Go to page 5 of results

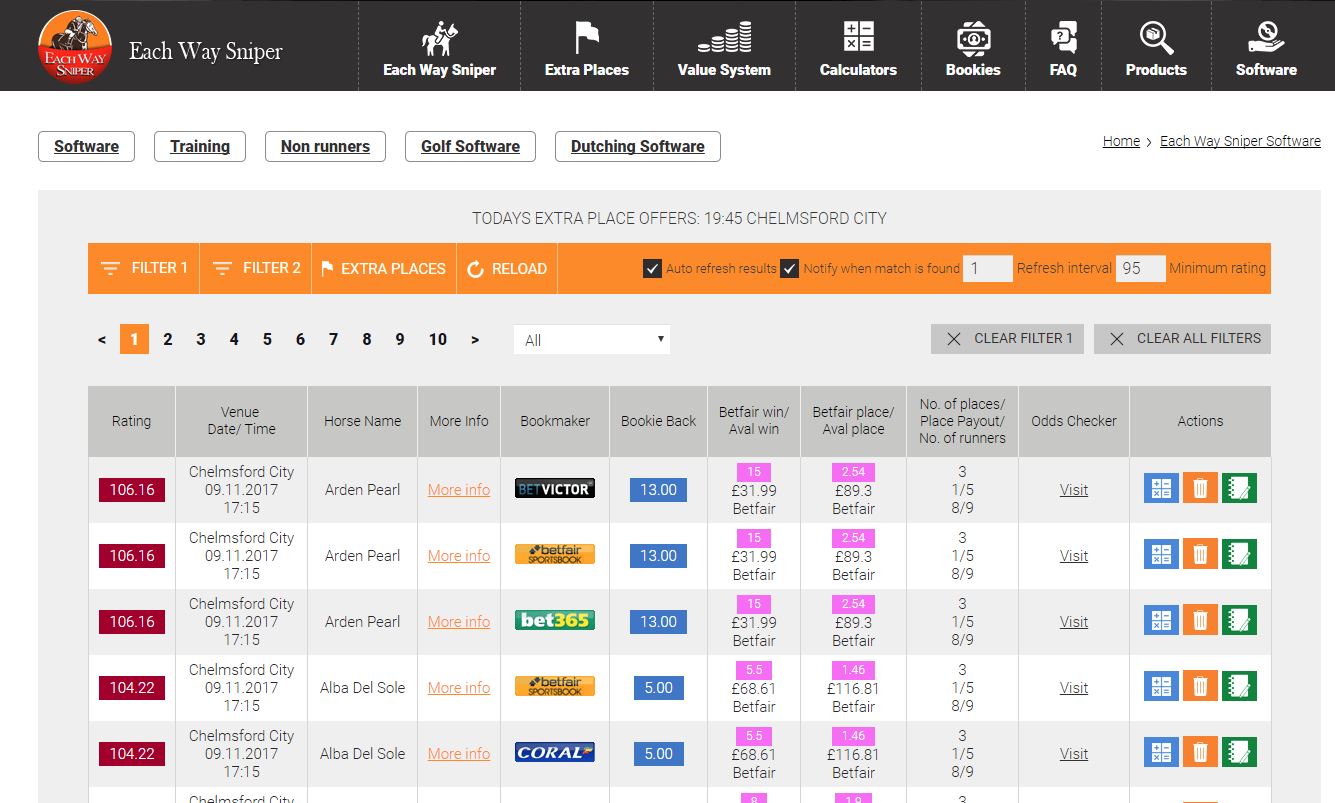click(x=267, y=339)
